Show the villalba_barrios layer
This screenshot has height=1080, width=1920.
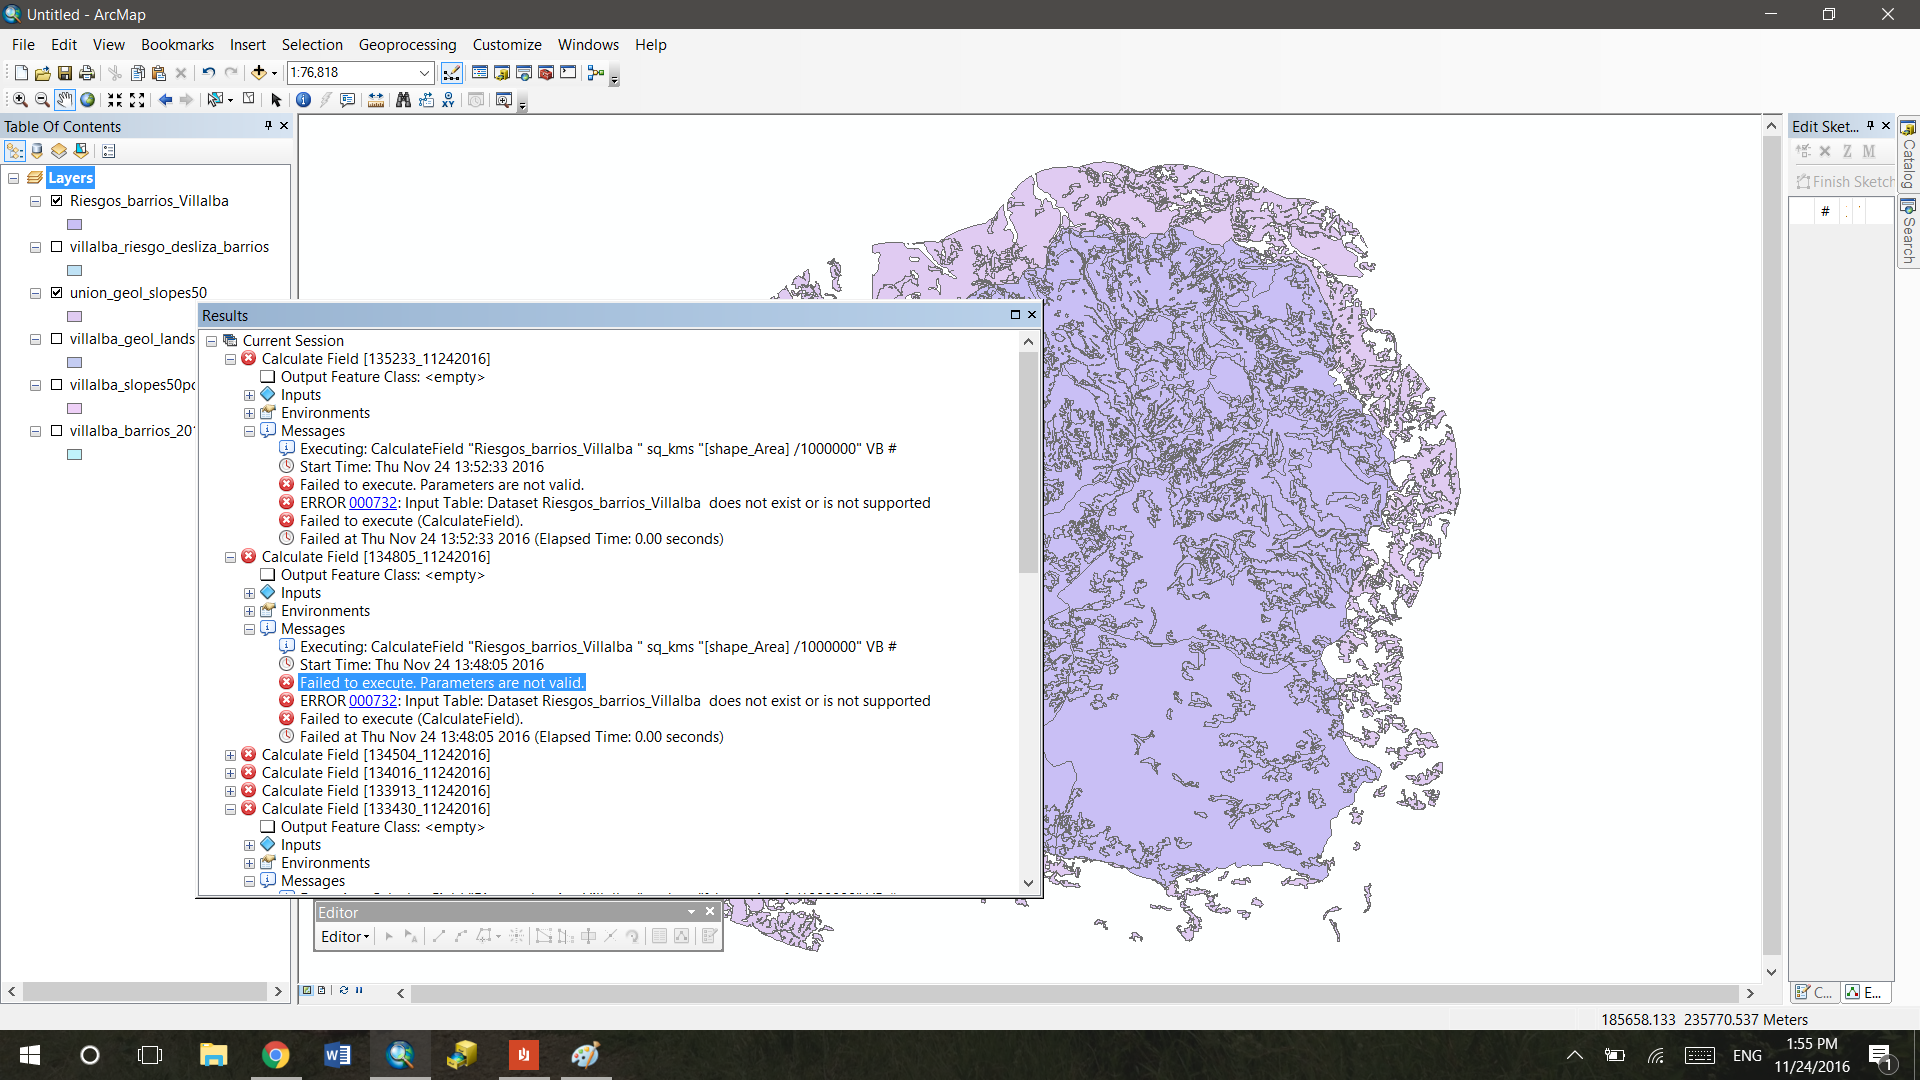[x=57, y=431]
